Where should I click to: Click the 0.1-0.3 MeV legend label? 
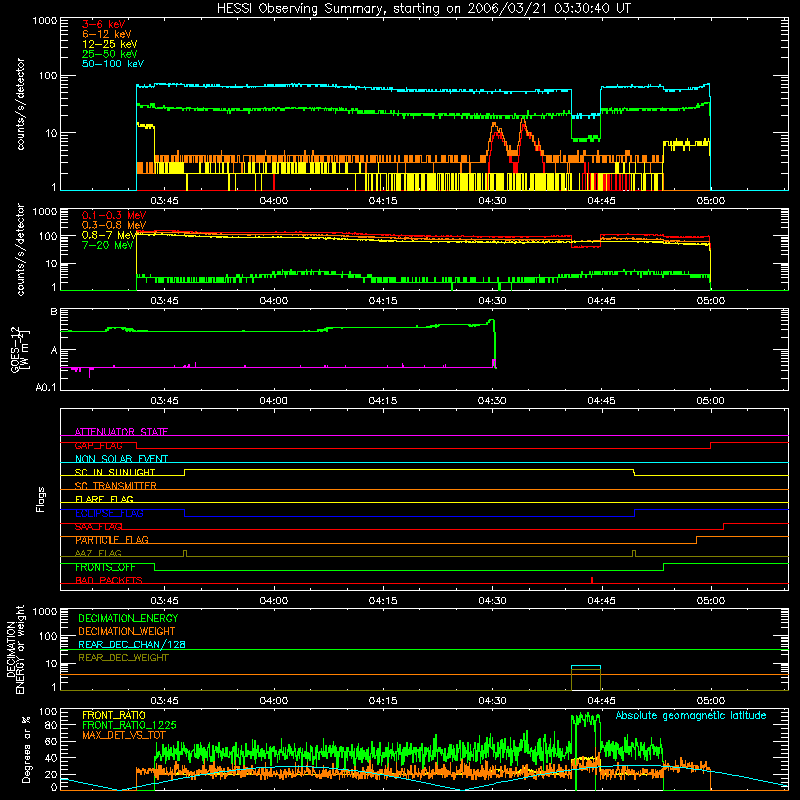pyautogui.click(x=114, y=215)
